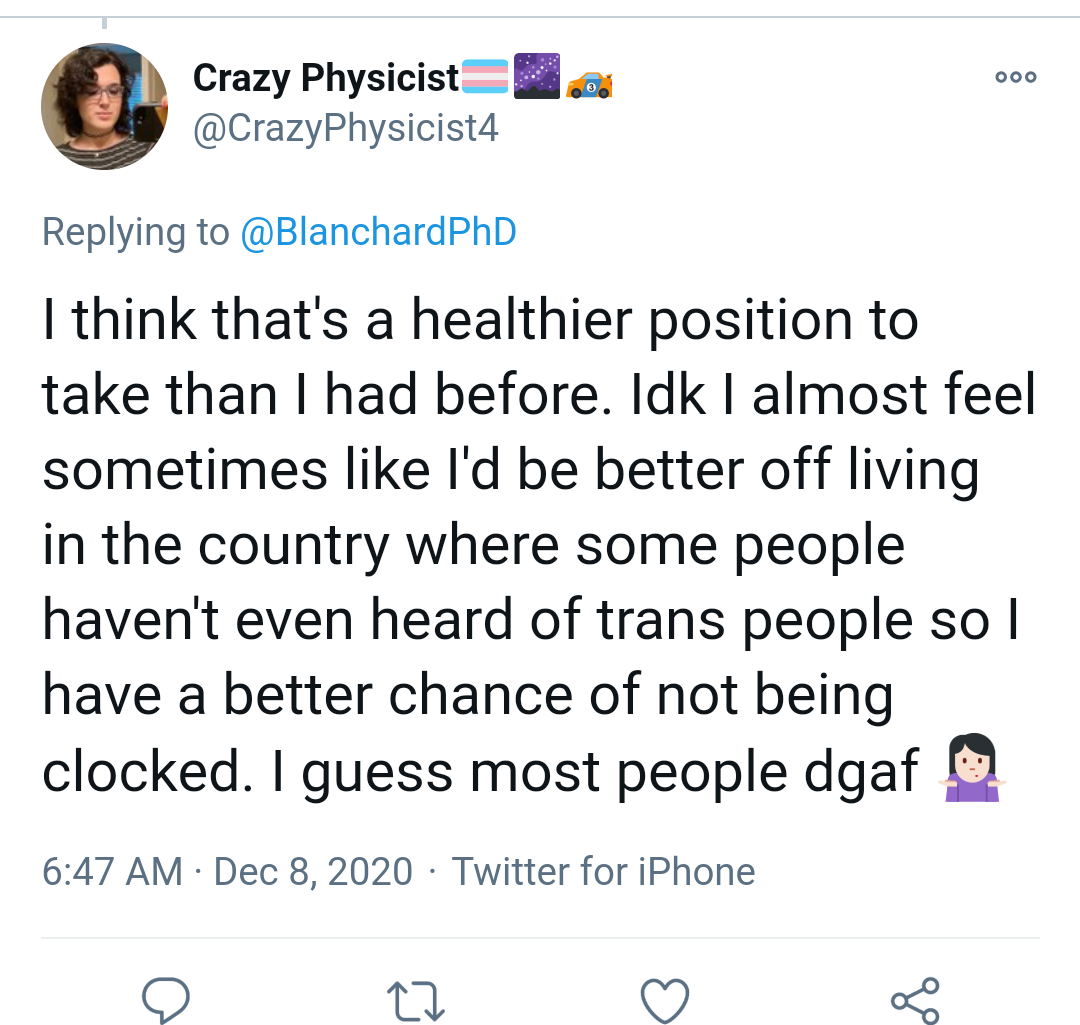Click the 6:47 AM time text
This screenshot has height=1025, width=1080.
112,871
